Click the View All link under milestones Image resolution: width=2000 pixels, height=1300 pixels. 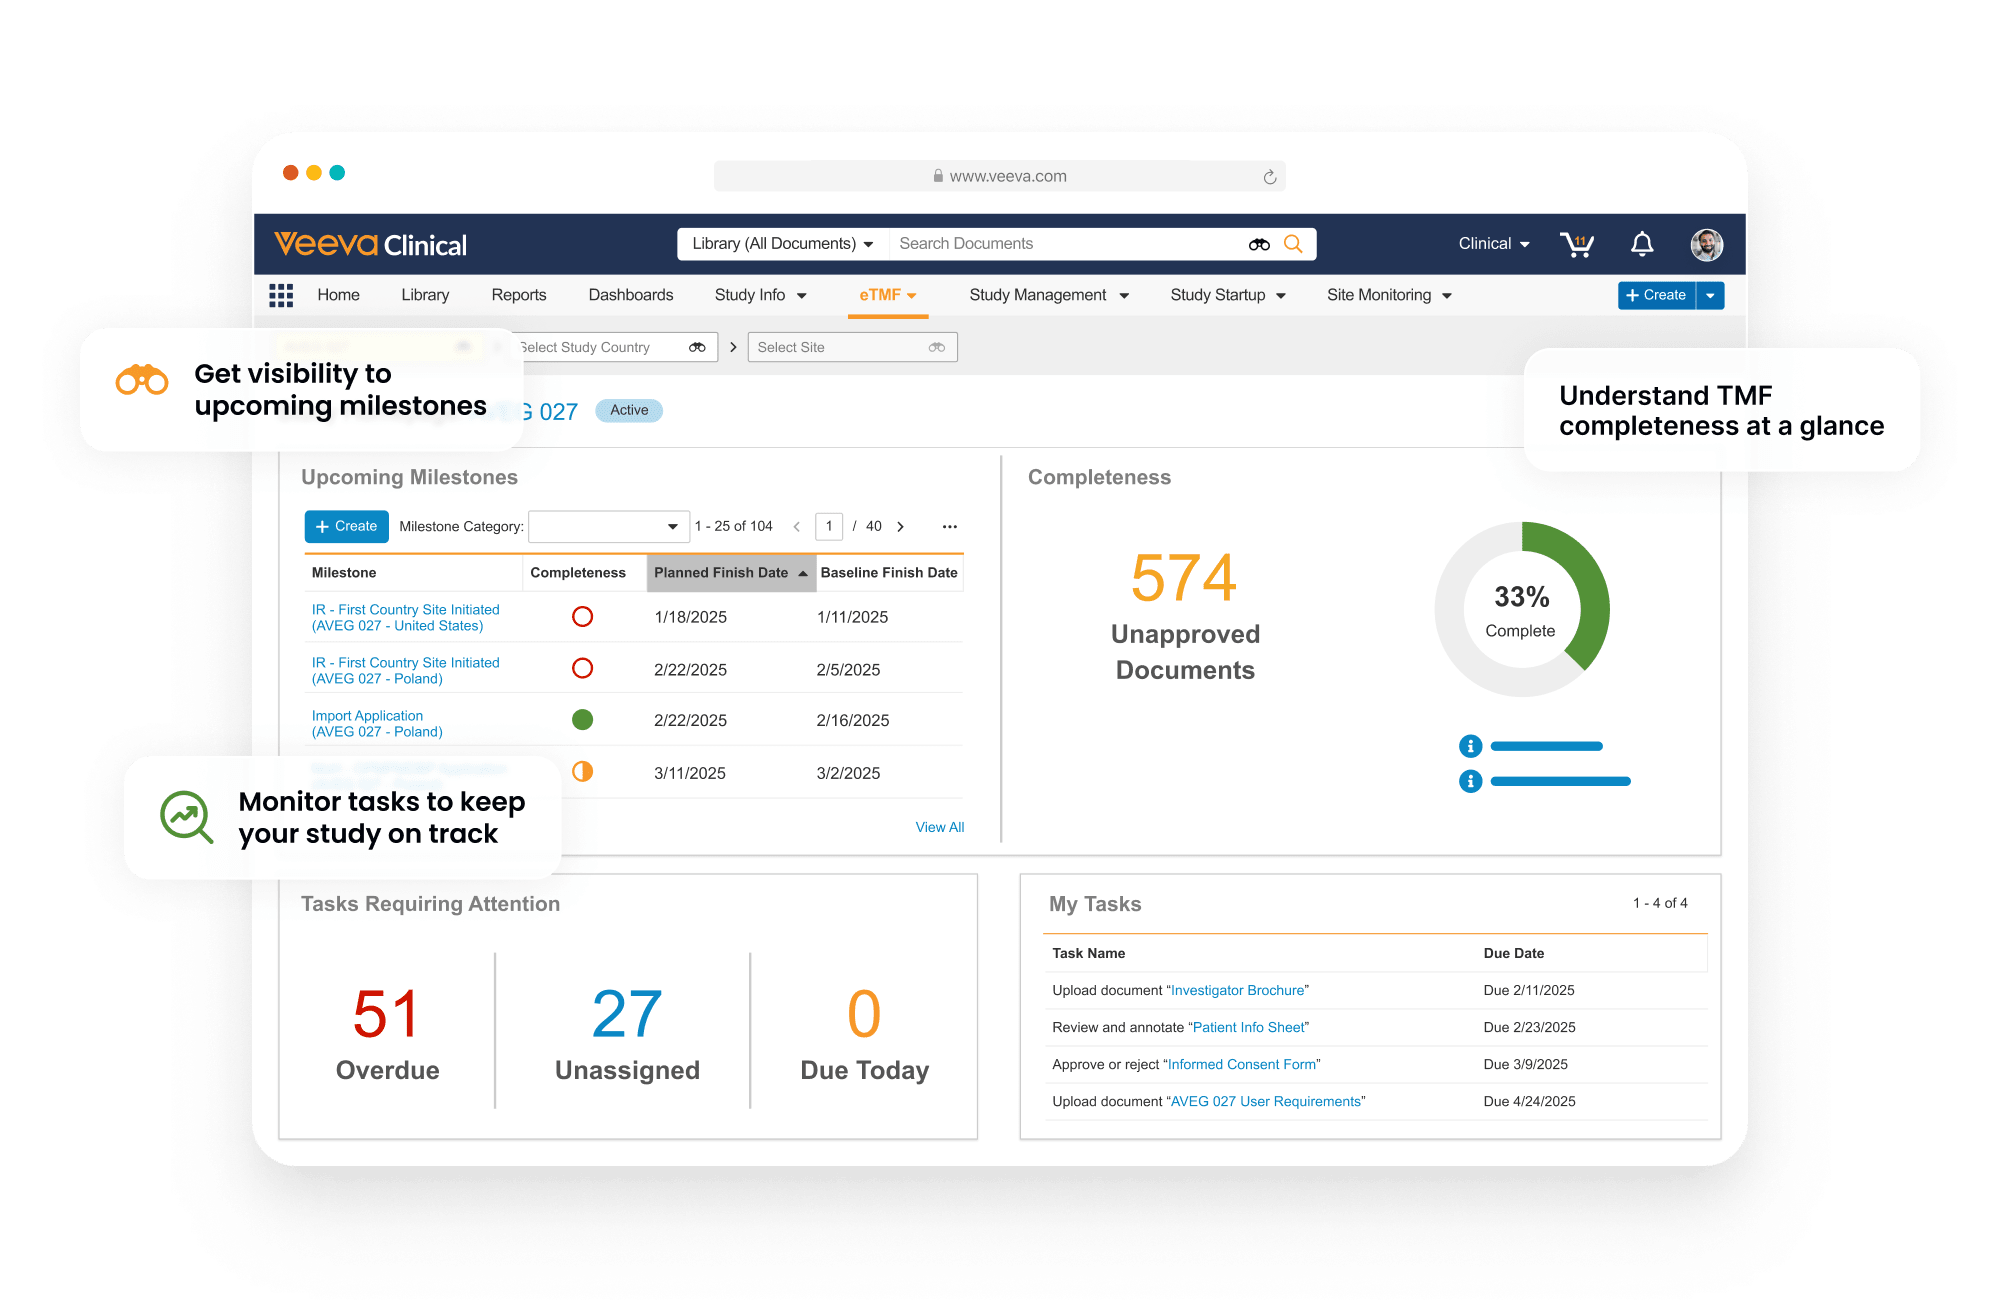[939, 827]
